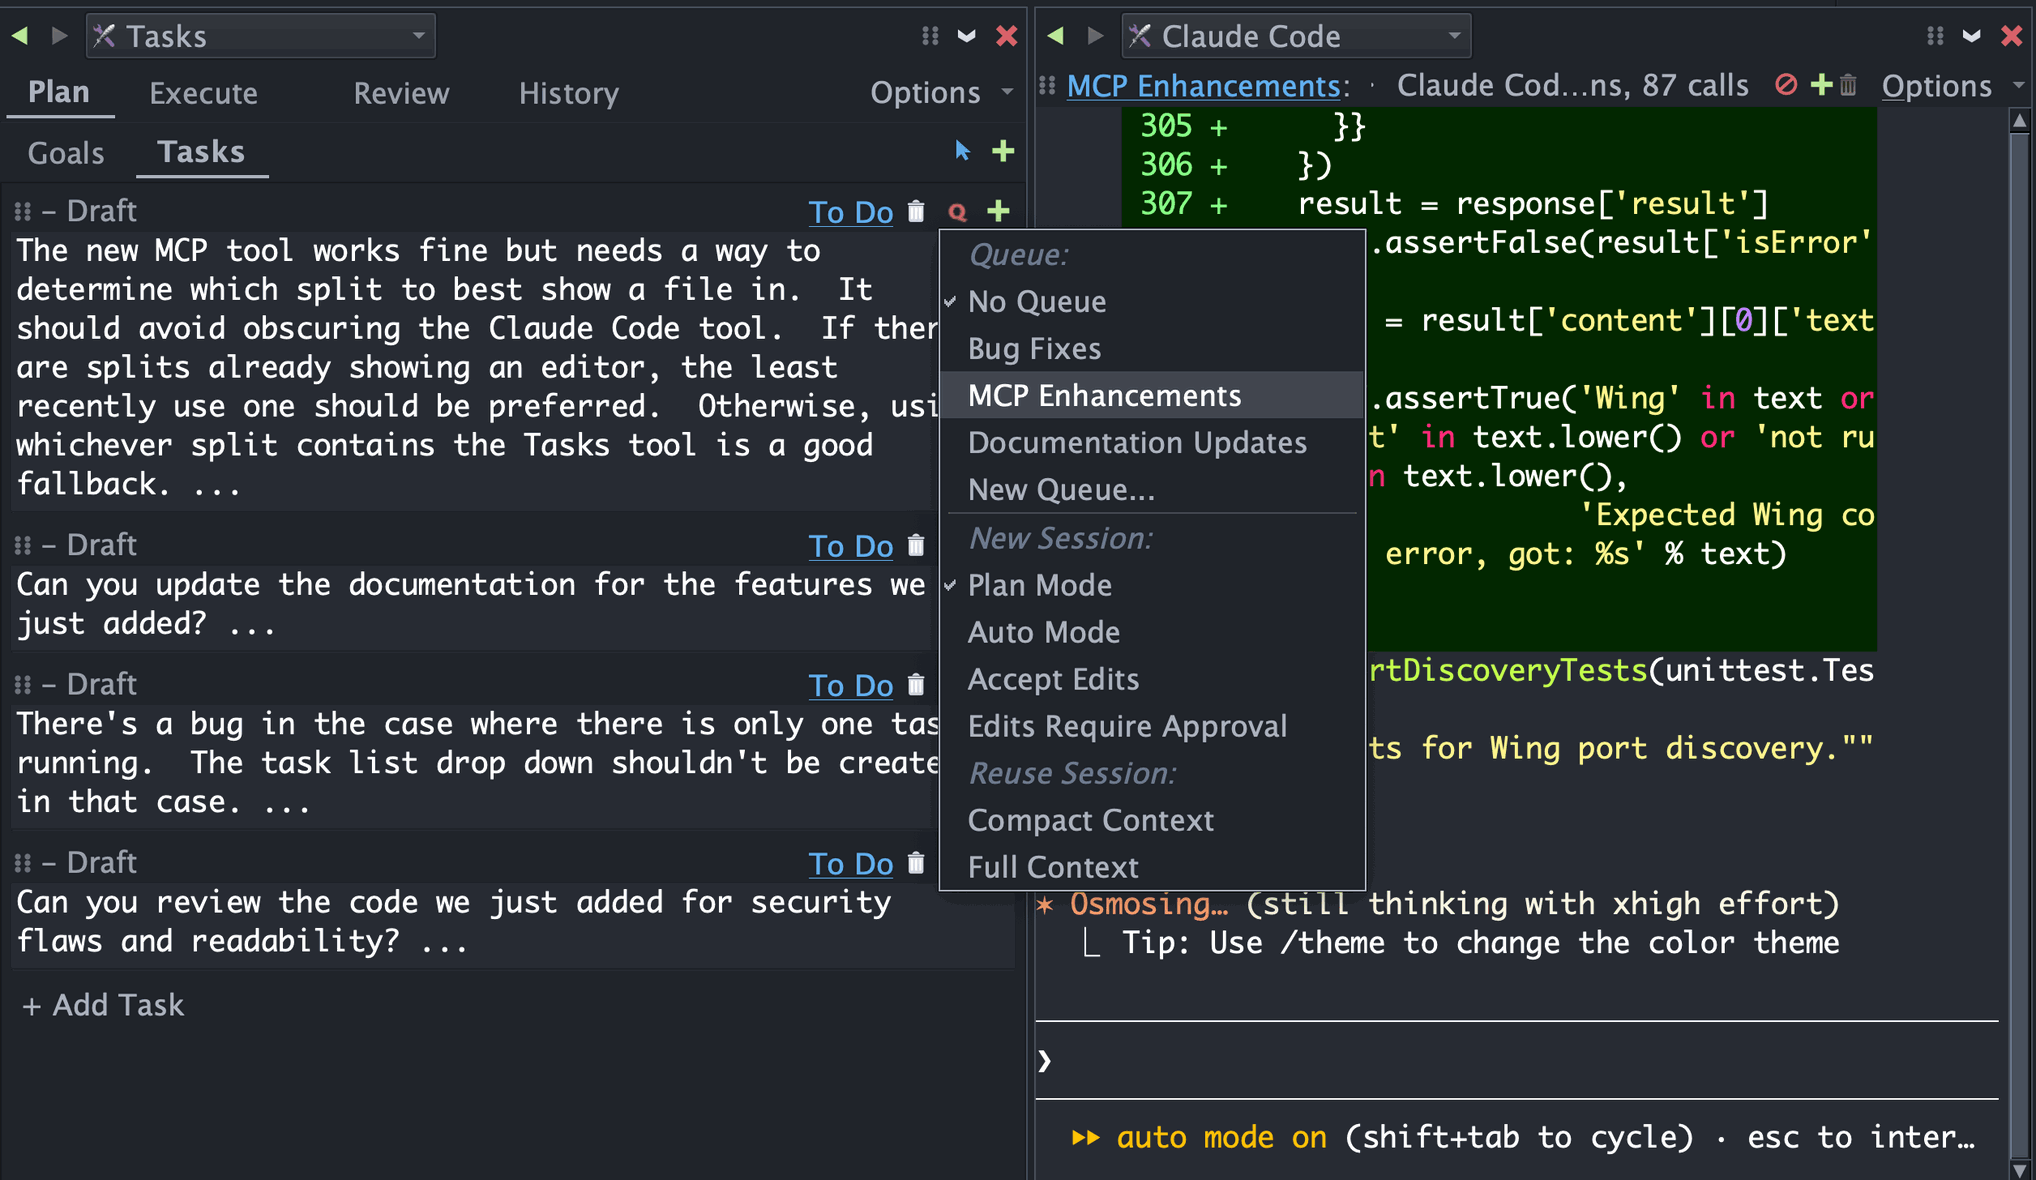The image size is (2036, 1180).
Task: Select New Queue... menu entry
Action: click(x=1152, y=489)
